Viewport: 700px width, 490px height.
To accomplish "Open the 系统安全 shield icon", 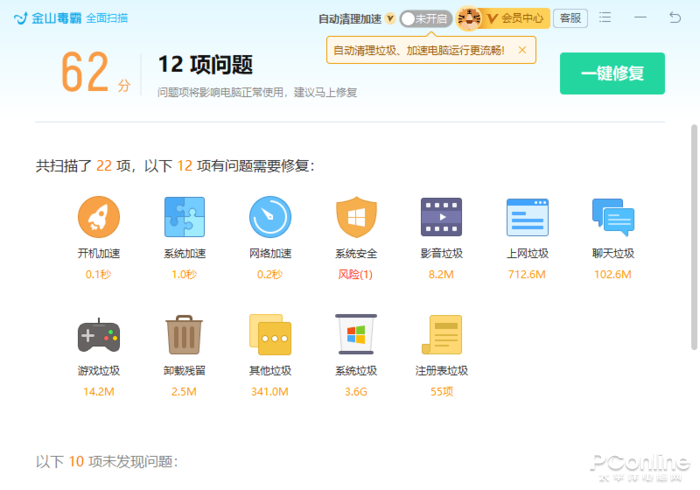I will pyautogui.click(x=355, y=217).
